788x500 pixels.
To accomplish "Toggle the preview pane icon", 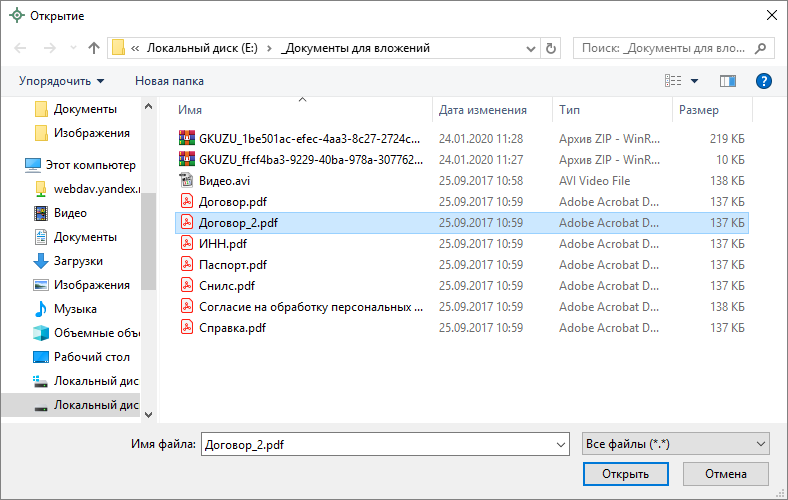I will tap(727, 80).
